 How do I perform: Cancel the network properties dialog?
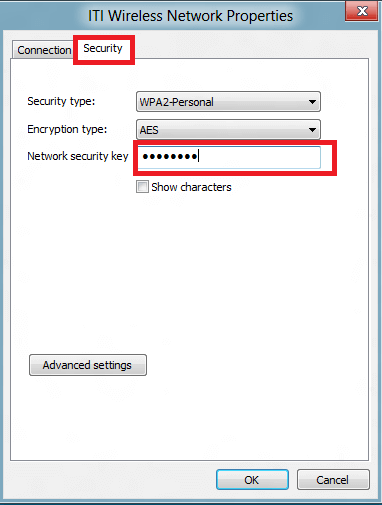pyautogui.click(x=333, y=480)
